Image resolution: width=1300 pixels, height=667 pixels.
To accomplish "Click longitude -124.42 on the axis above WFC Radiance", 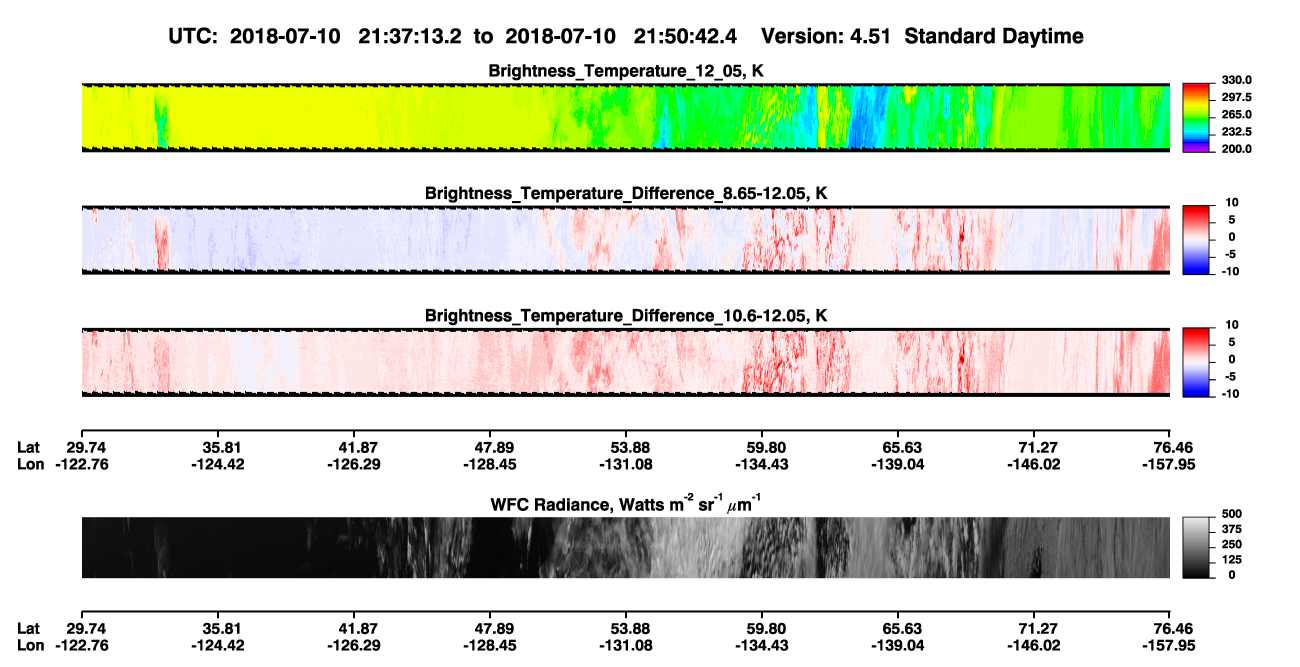I will (x=217, y=464).
